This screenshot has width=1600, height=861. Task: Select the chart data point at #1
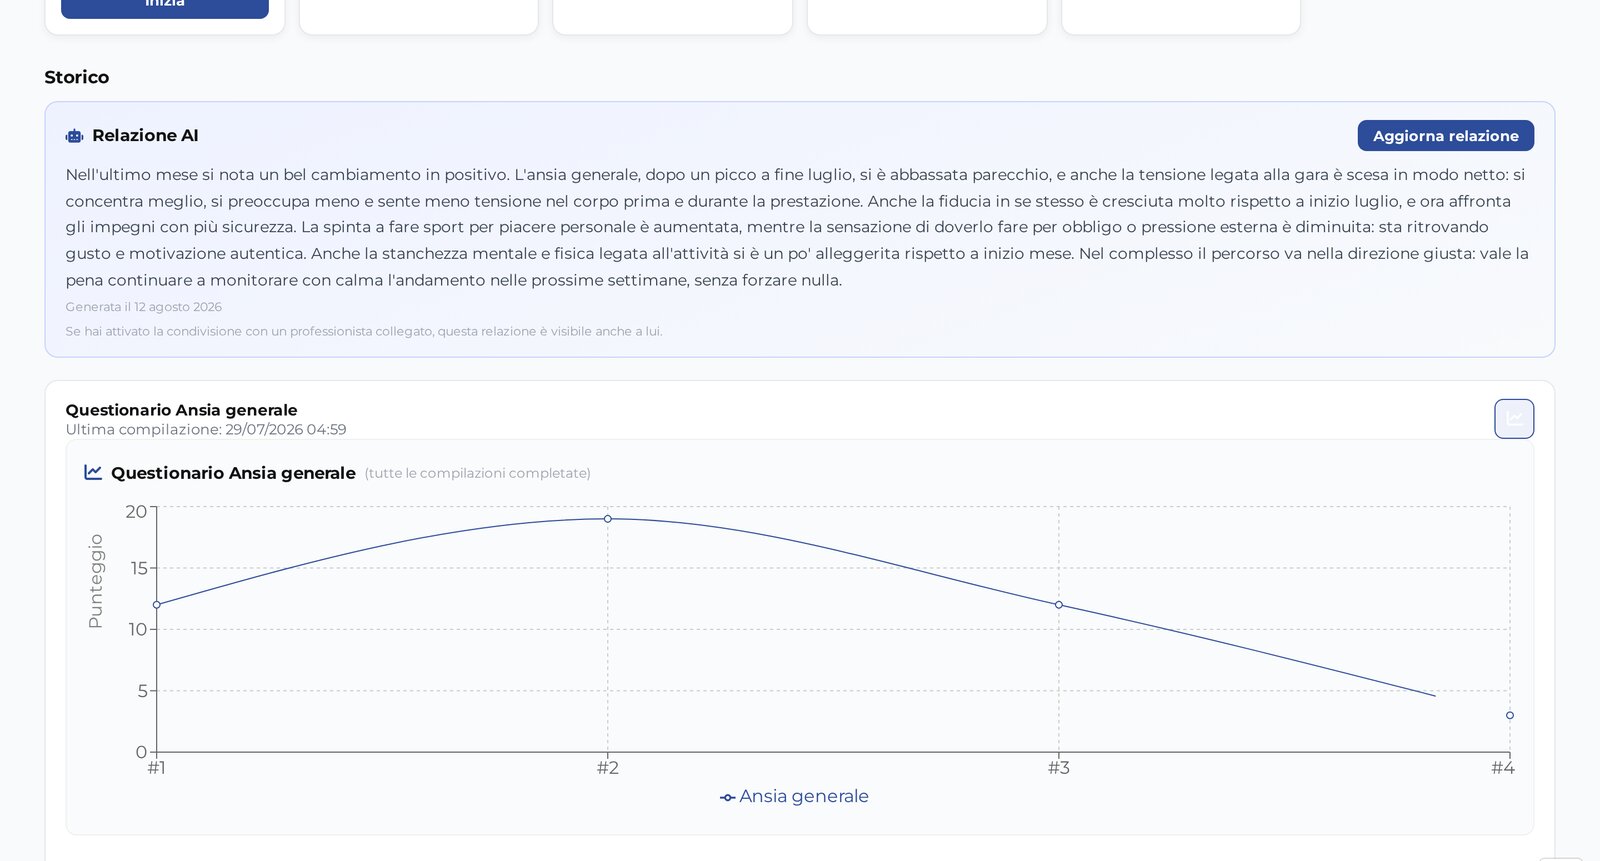pyautogui.click(x=157, y=605)
